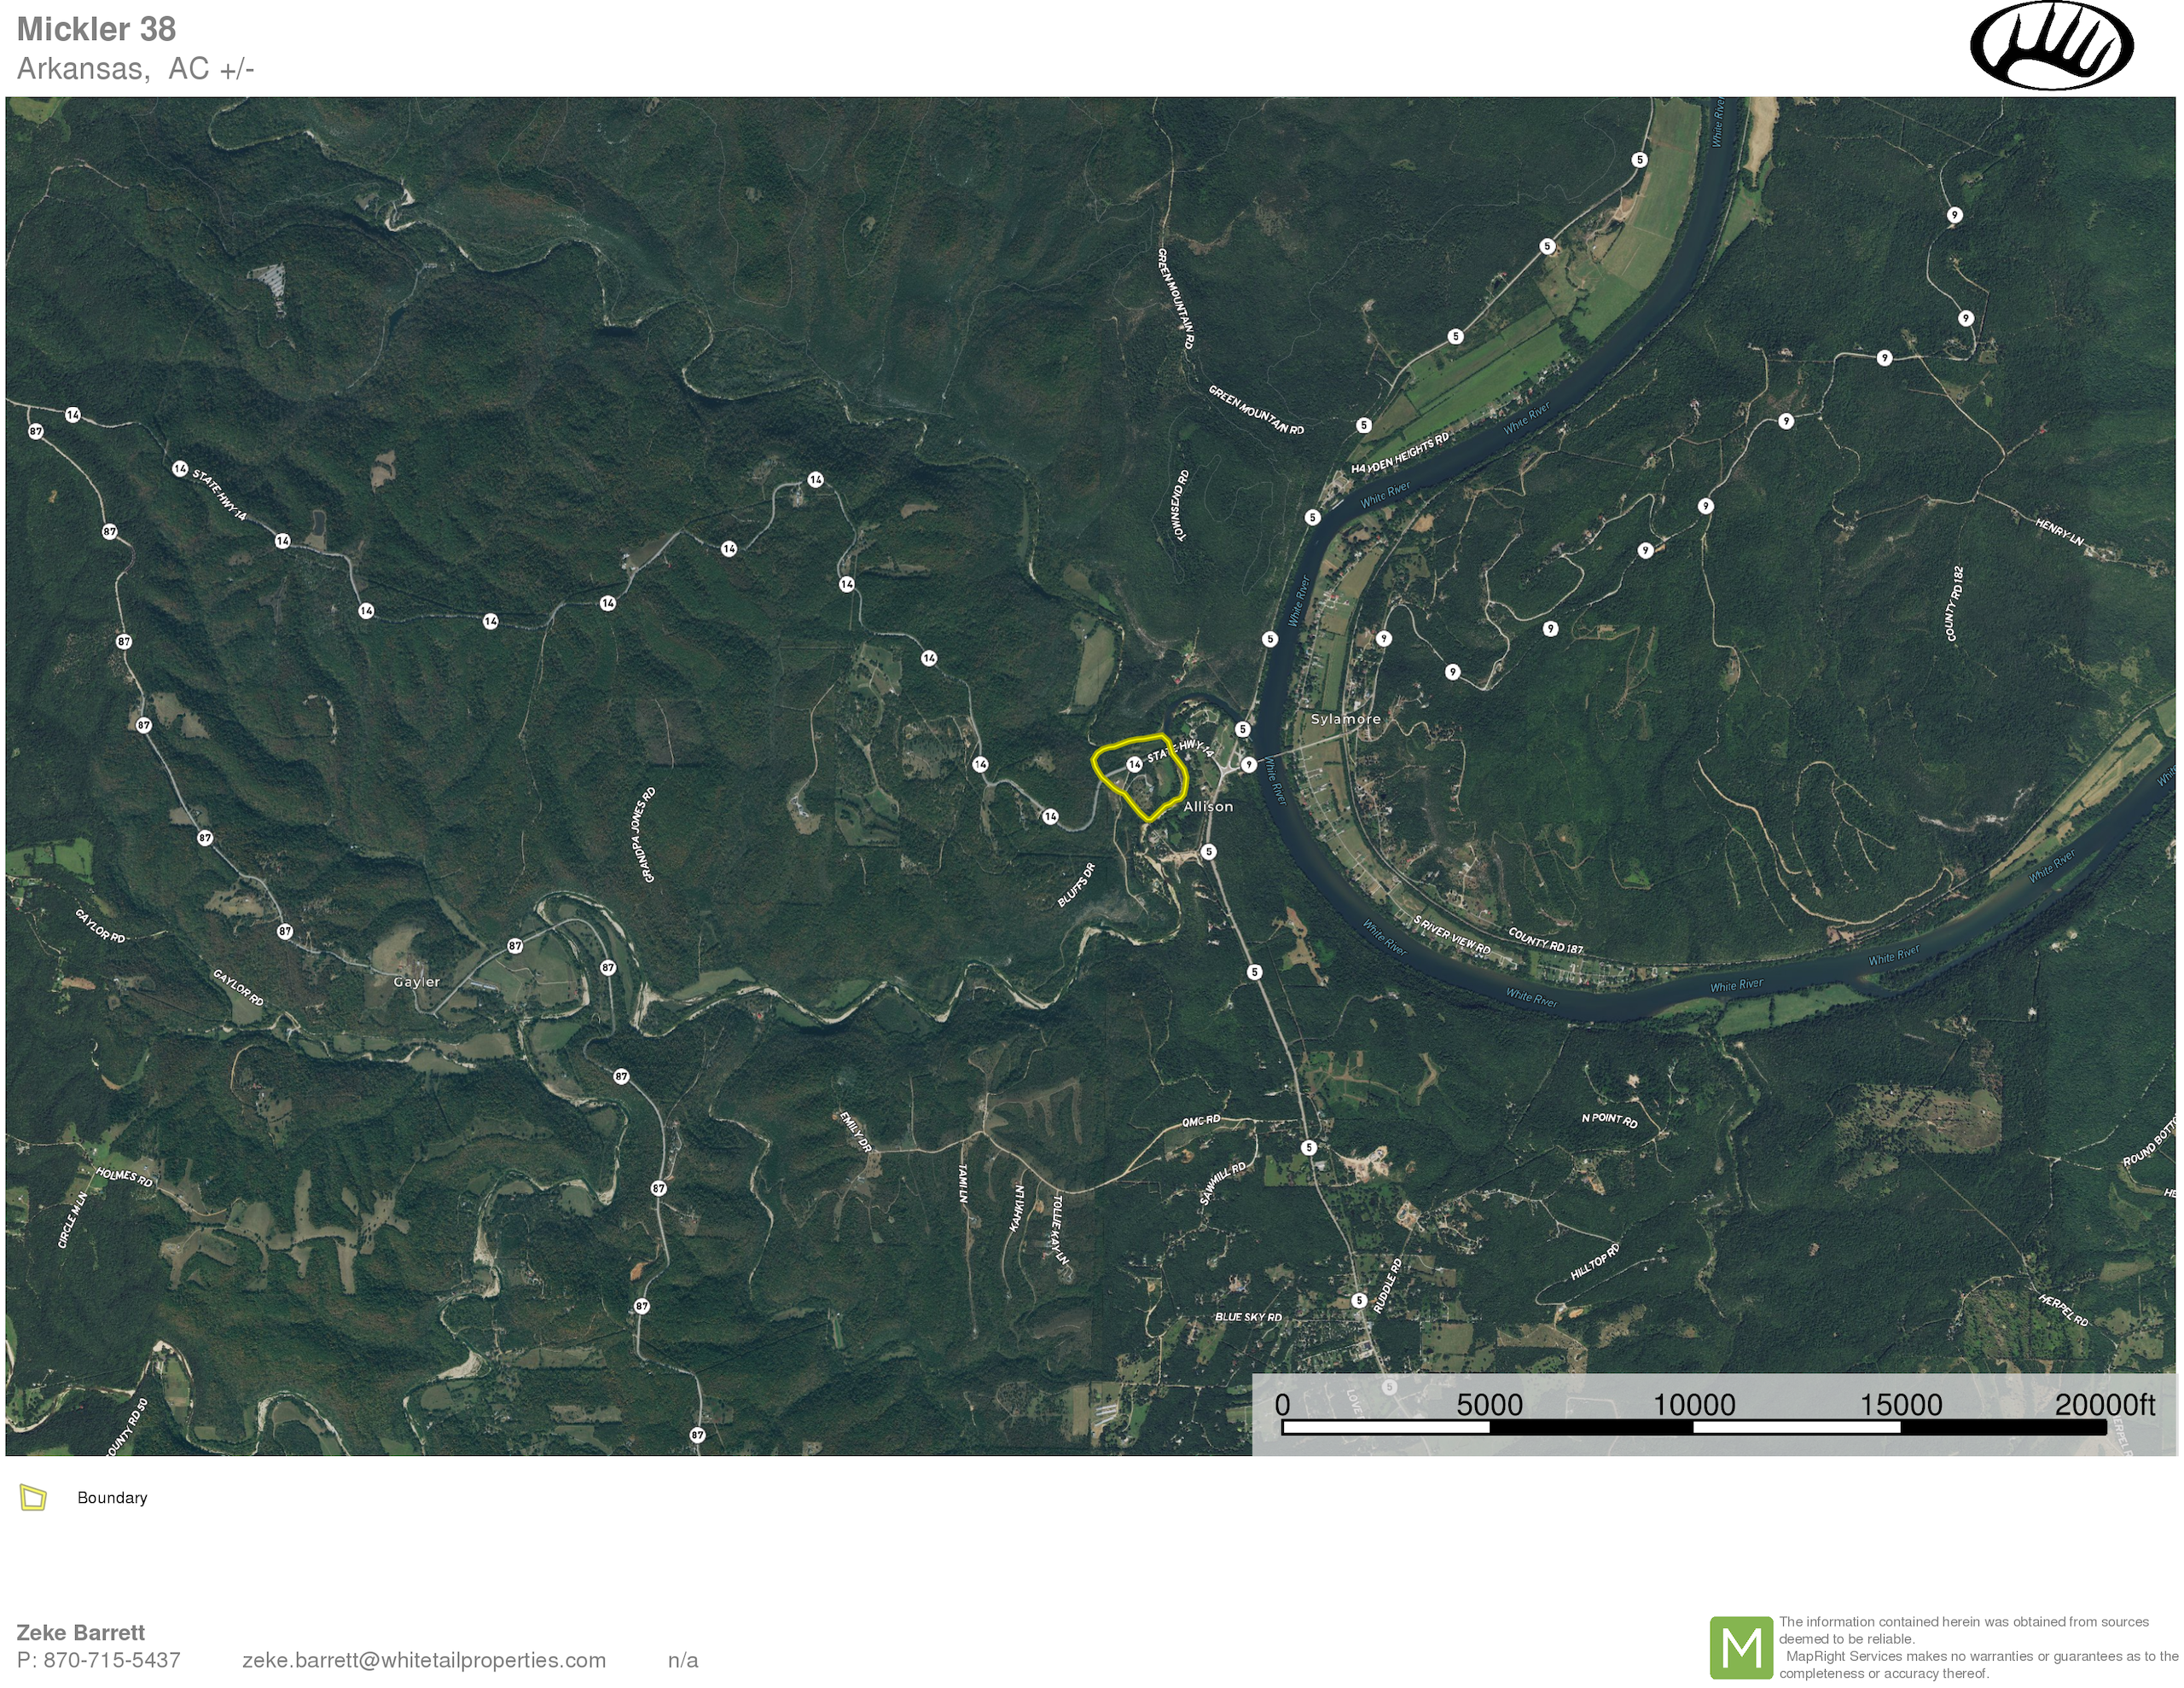Click the Allison town label
This screenshot has width=2184, height=1688.
pos(1208,806)
